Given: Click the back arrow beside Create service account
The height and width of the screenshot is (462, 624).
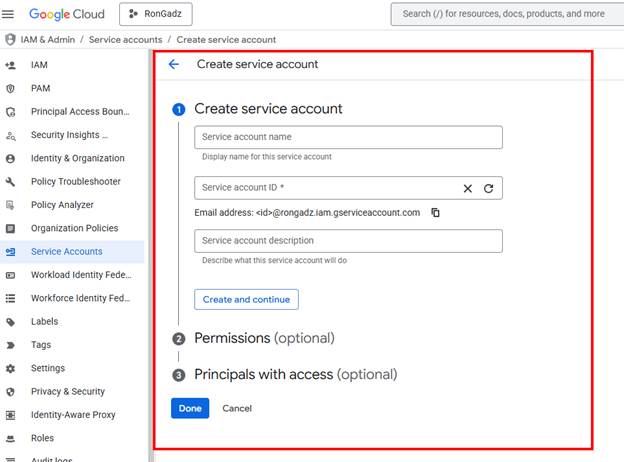Looking at the screenshot, I should pos(174,64).
